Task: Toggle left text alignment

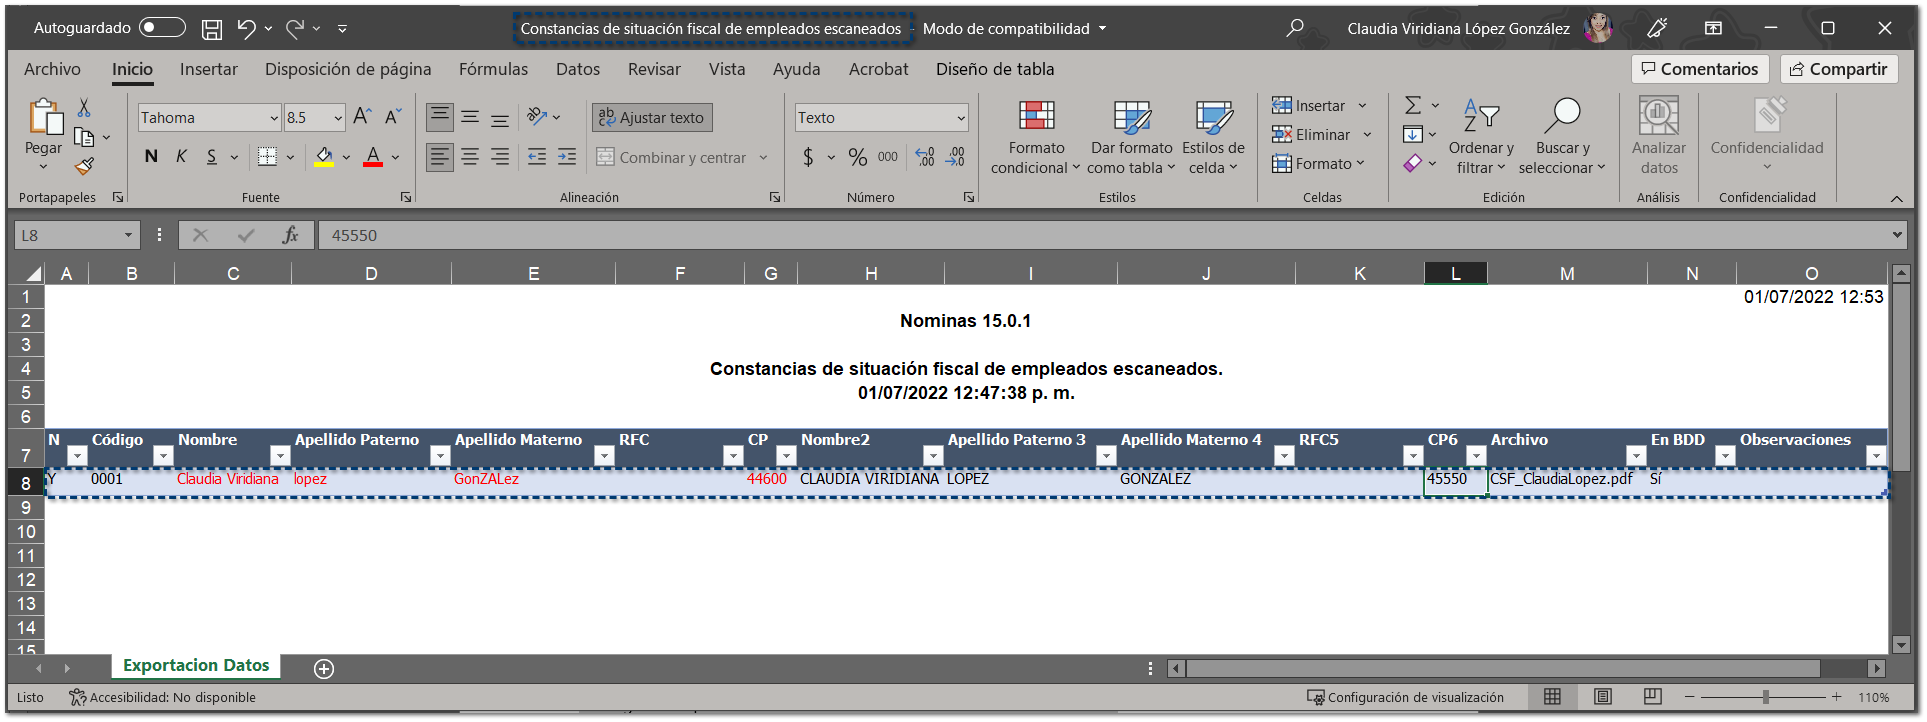Action: point(440,157)
